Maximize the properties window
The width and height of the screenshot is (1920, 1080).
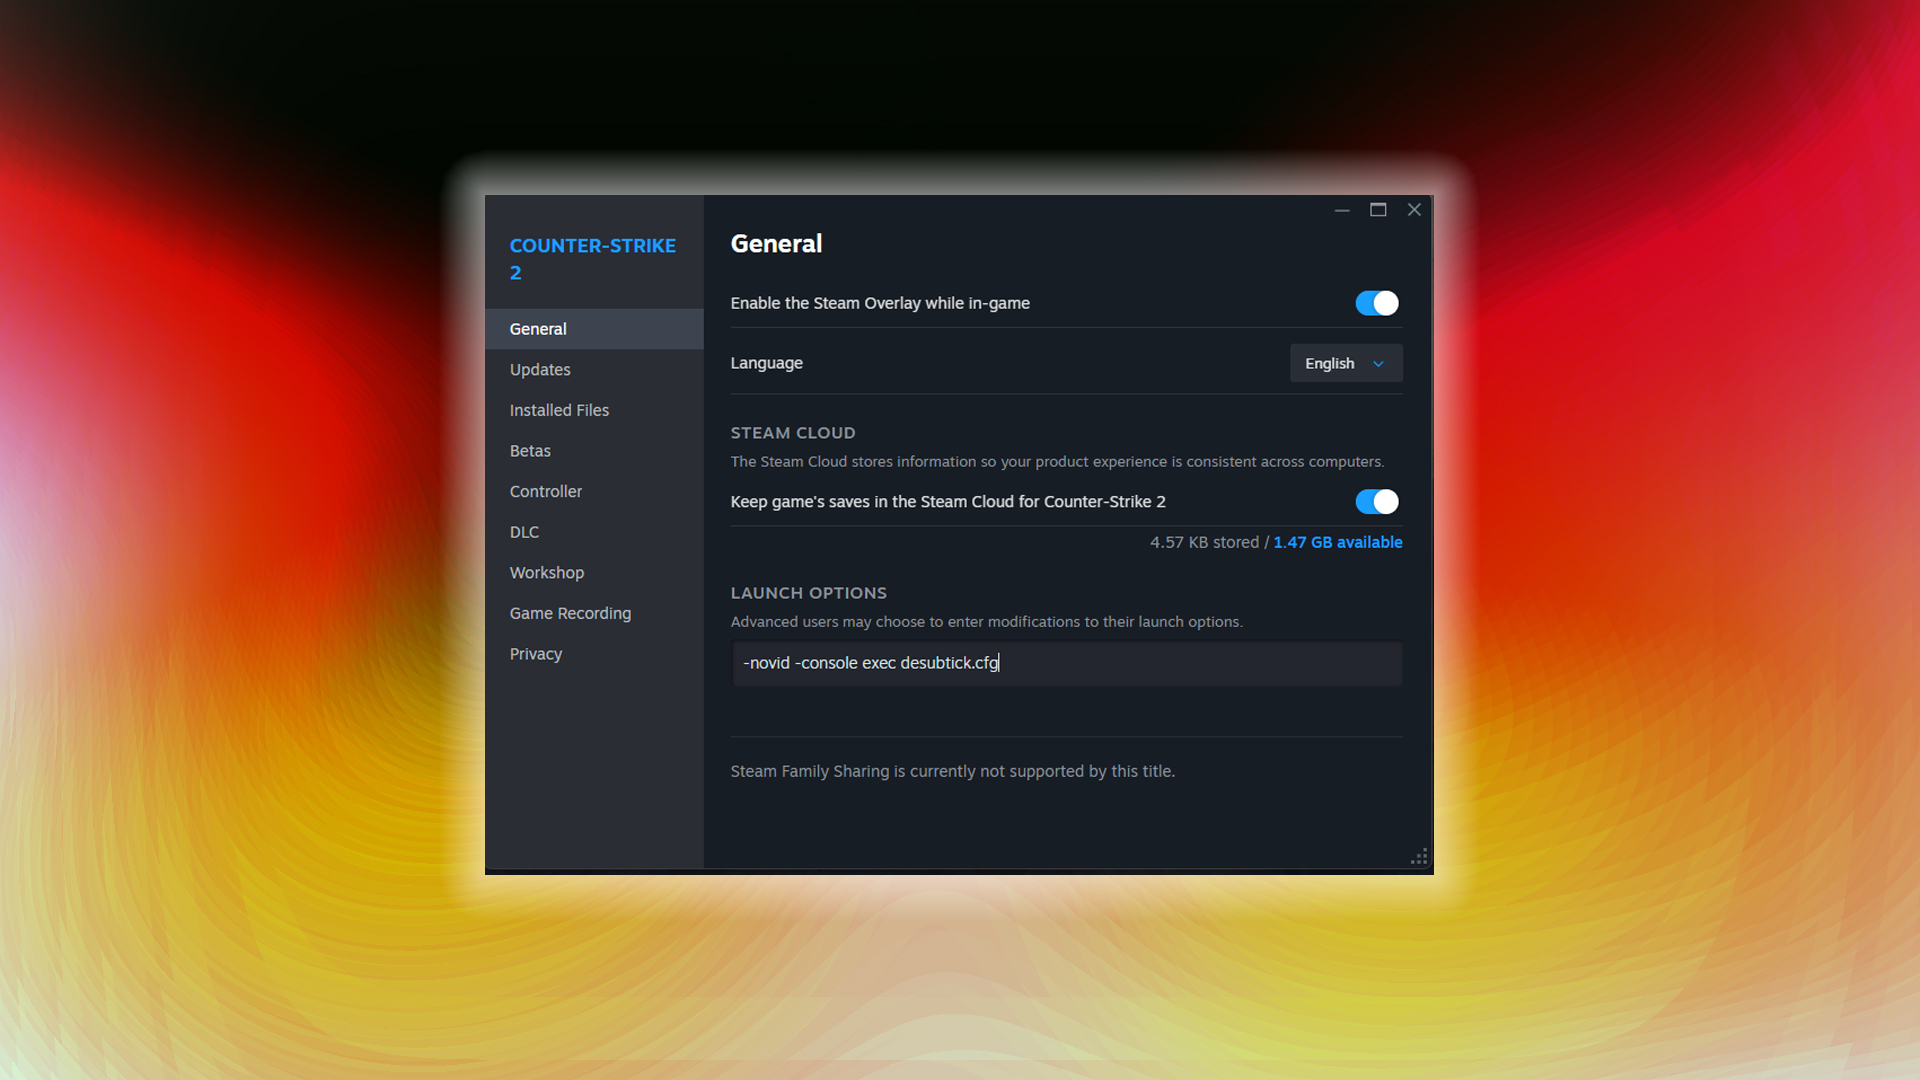[x=1378, y=210]
